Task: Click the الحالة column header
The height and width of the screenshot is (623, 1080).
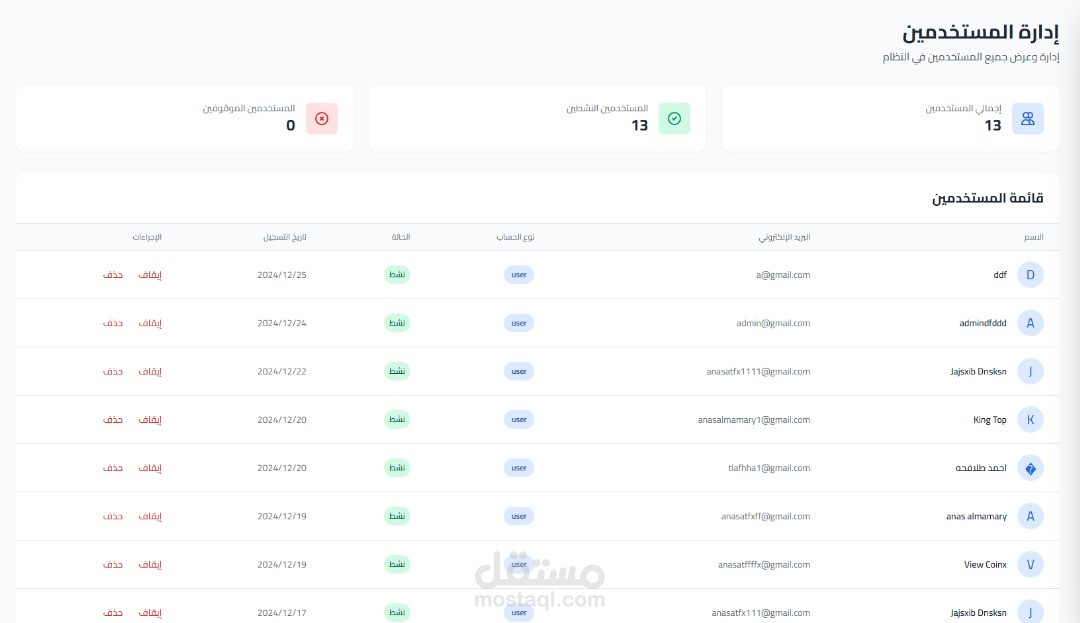Action: (401, 237)
